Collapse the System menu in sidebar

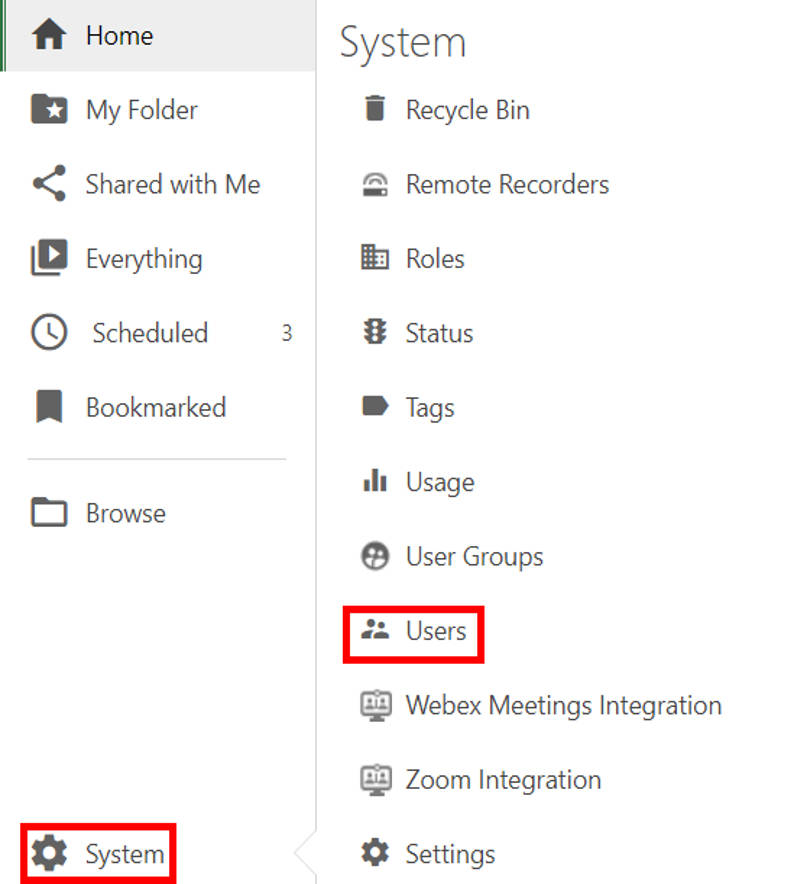(98, 854)
